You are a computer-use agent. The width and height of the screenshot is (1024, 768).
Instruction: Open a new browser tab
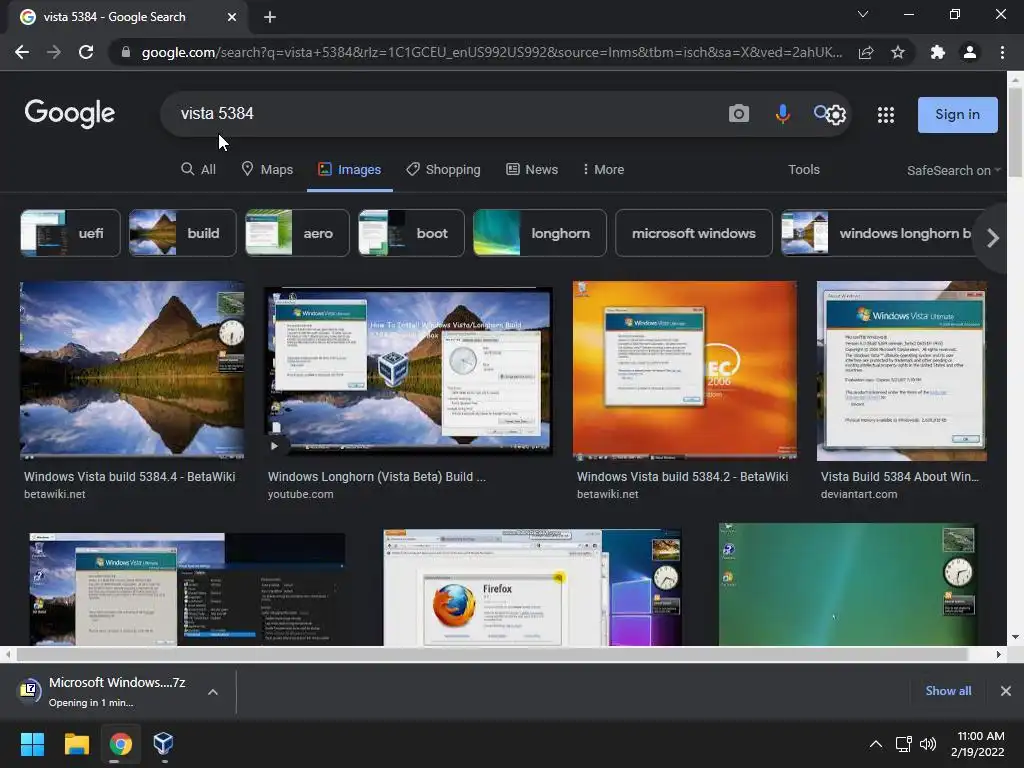click(x=270, y=17)
